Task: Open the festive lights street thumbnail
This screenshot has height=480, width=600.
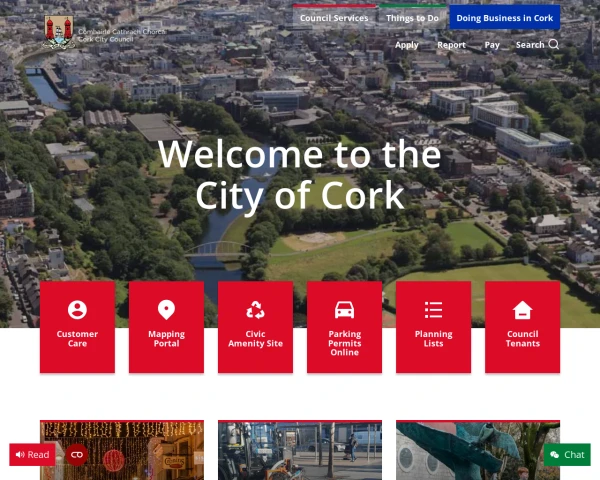Action: point(121,450)
